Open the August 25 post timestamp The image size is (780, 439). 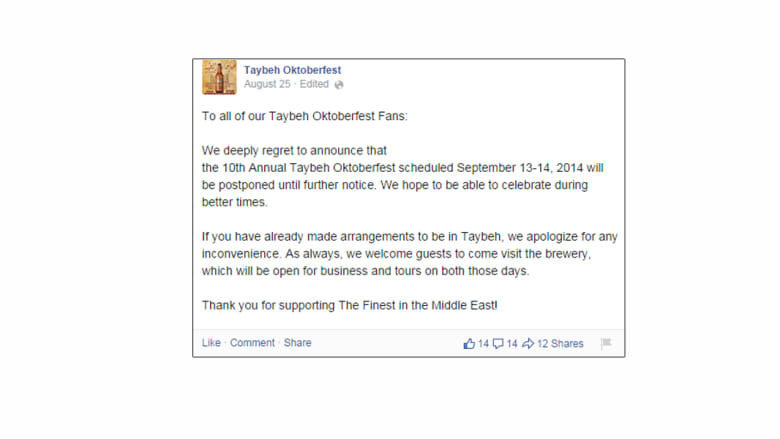click(267, 84)
